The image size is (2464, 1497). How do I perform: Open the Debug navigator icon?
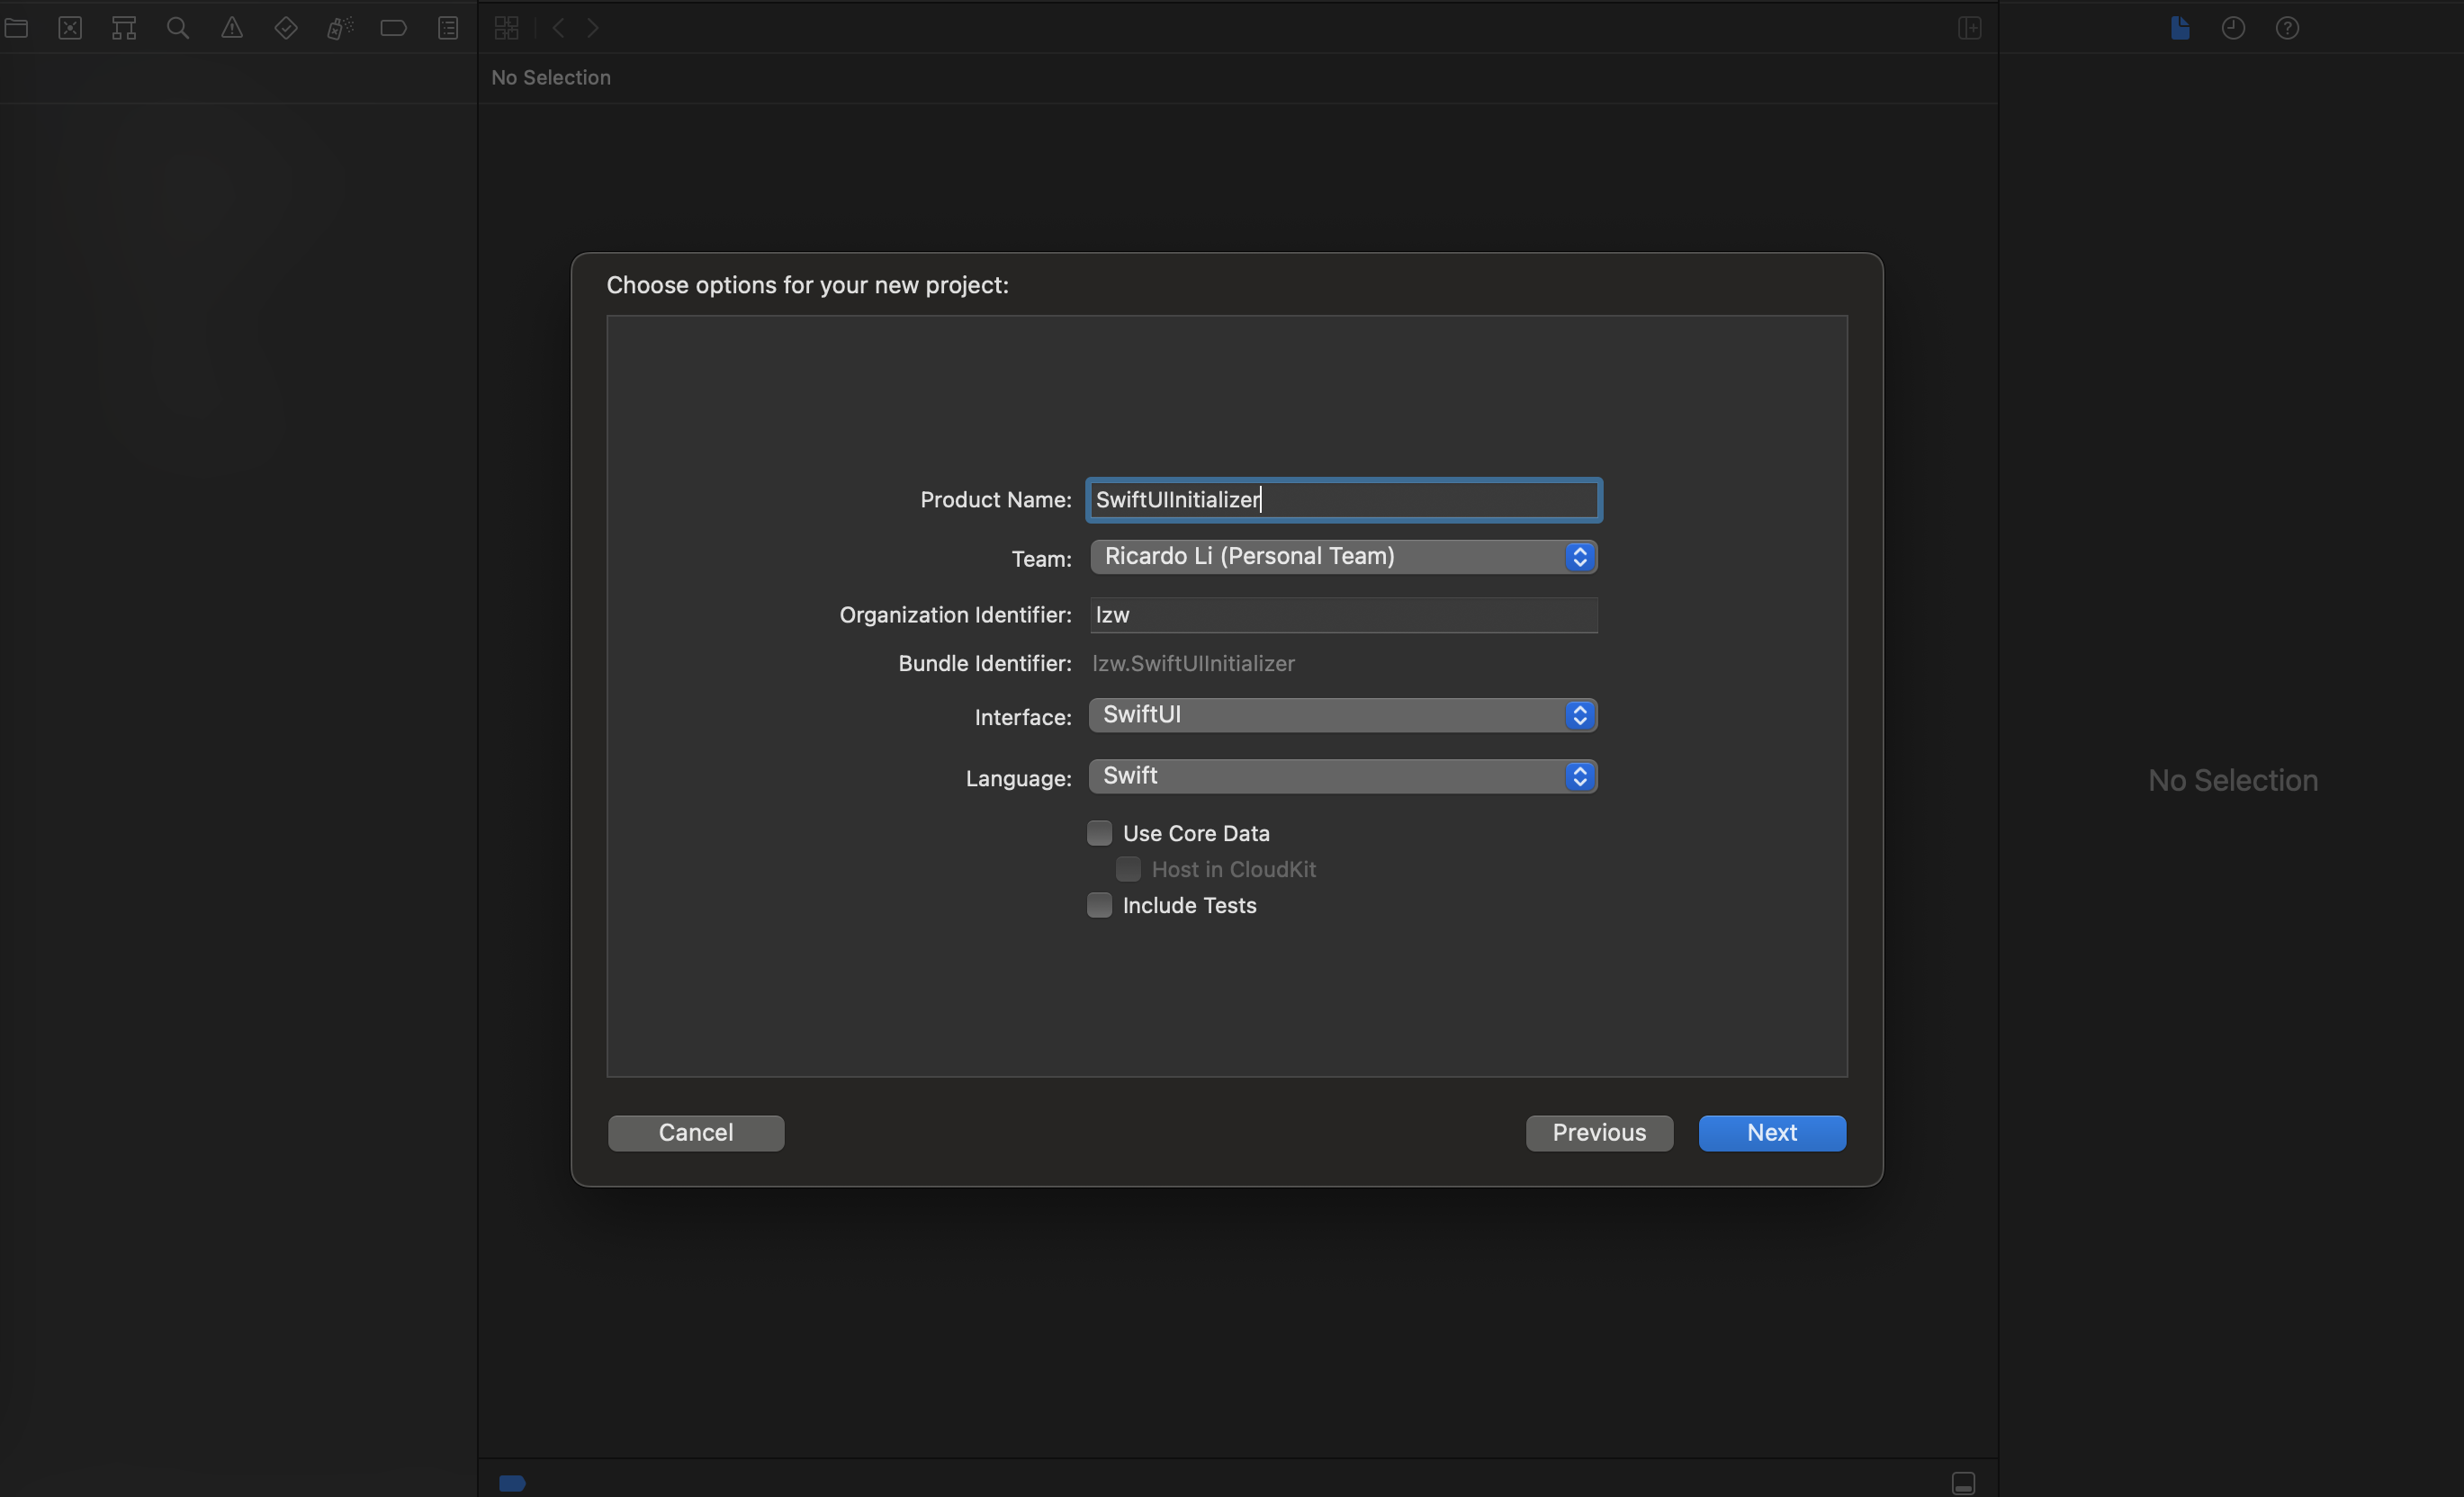[340, 28]
